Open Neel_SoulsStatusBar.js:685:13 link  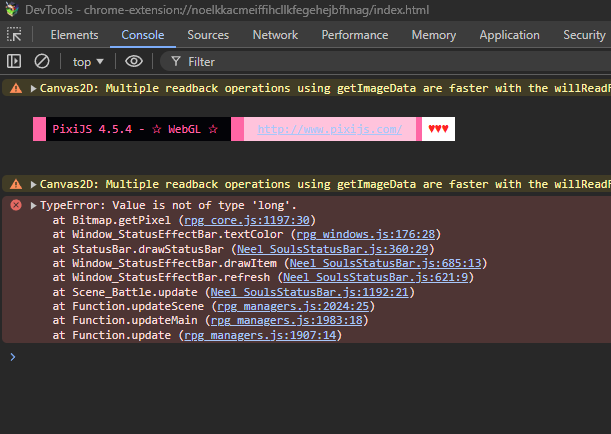click(x=385, y=263)
